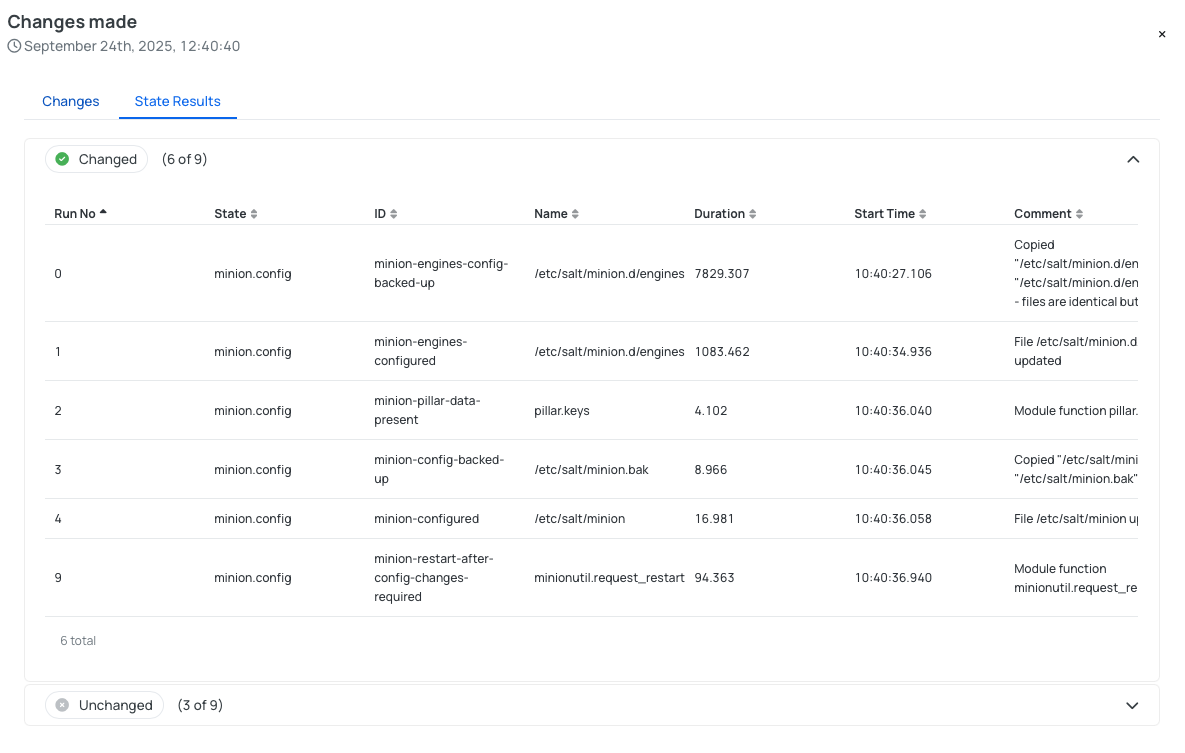Screen dimensions: 1185x753
Task: Select the minion-engines-config-backed-up row ID
Action: pyautogui.click(x=441, y=273)
